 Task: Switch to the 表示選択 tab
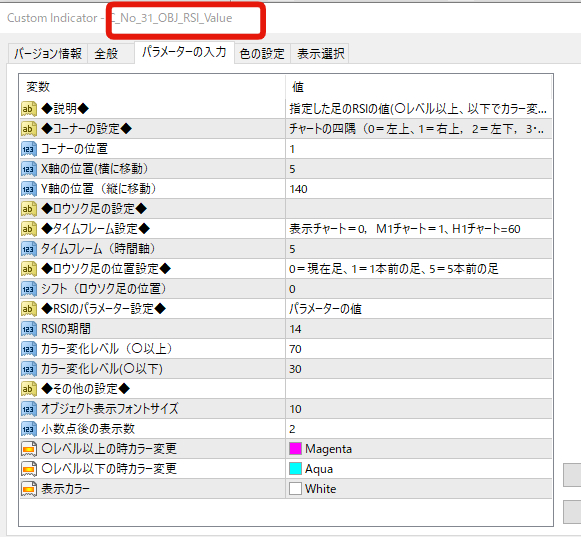tap(321, 54)
